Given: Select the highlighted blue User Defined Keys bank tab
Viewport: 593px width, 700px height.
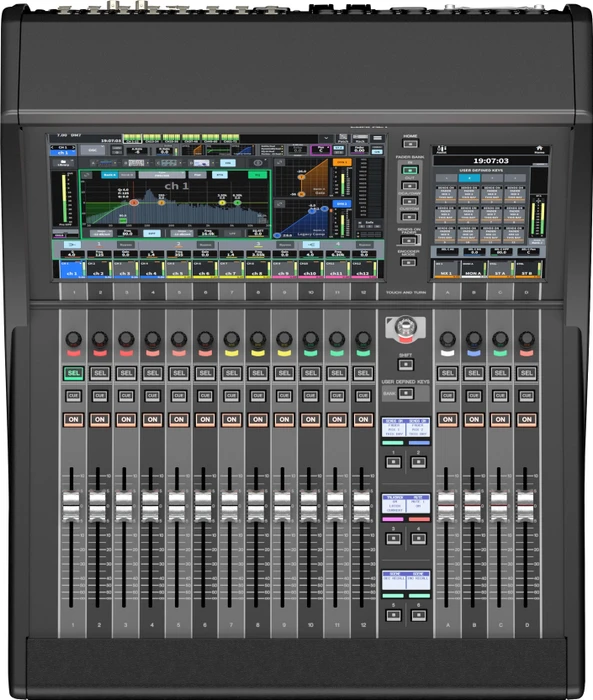Looking at the screenshot, I should [x=469, y=178].
